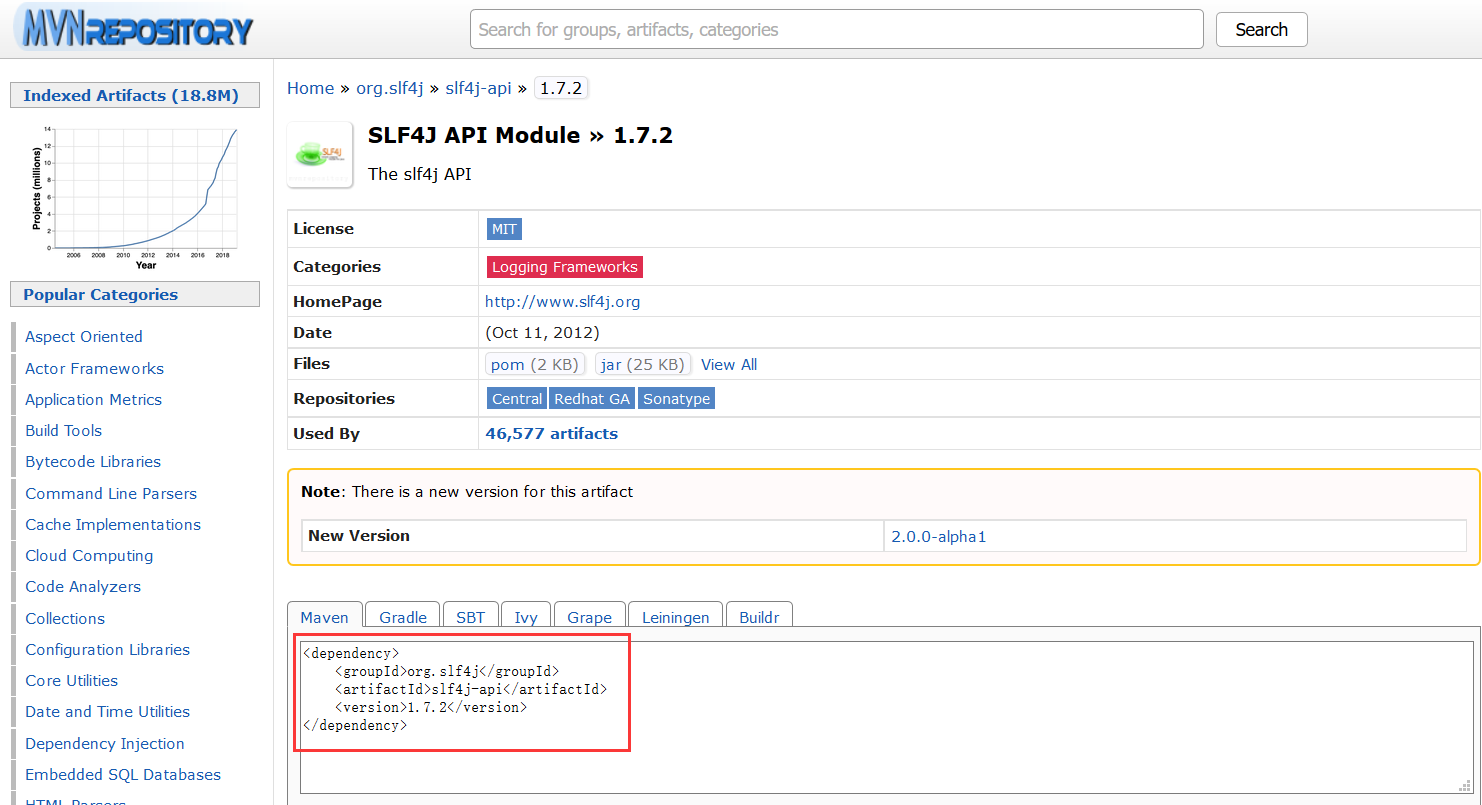Viewport: 1482px width, 805px height.
Task: Click the 'The slf4j API' description text
Action: (x=420, y=174)
